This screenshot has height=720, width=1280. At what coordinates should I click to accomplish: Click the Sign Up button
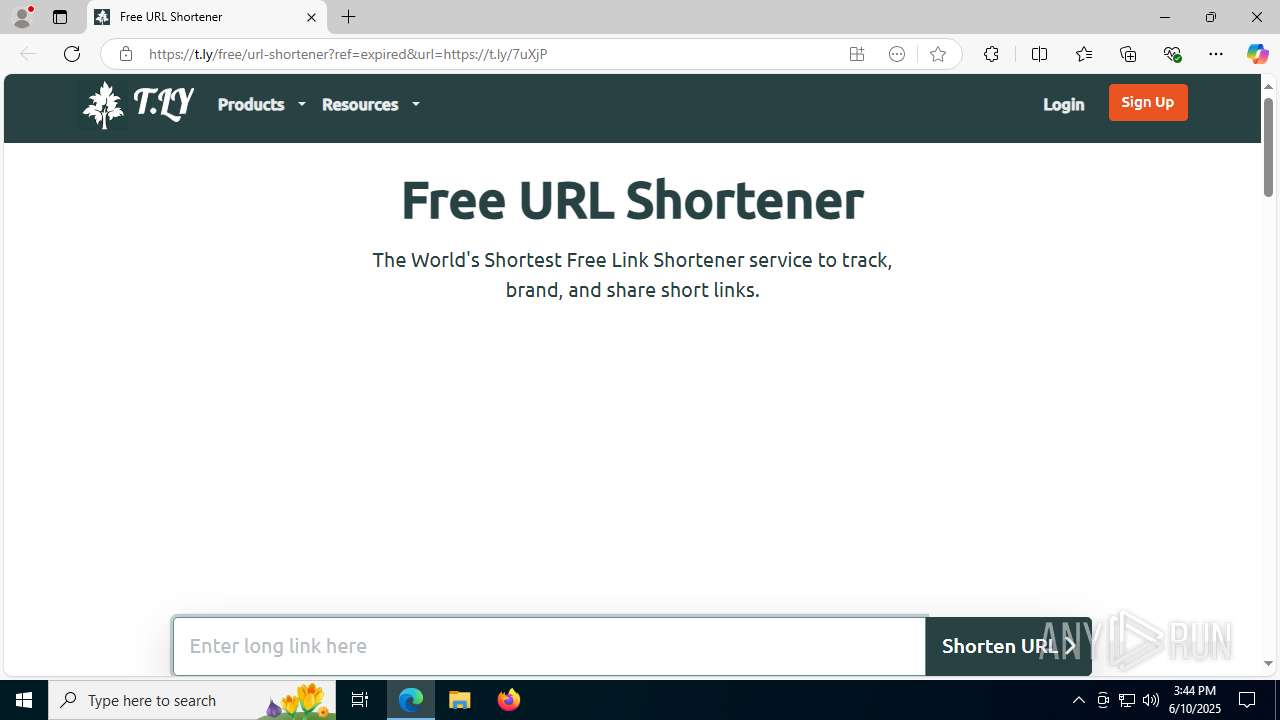[x=1148, y=102]
